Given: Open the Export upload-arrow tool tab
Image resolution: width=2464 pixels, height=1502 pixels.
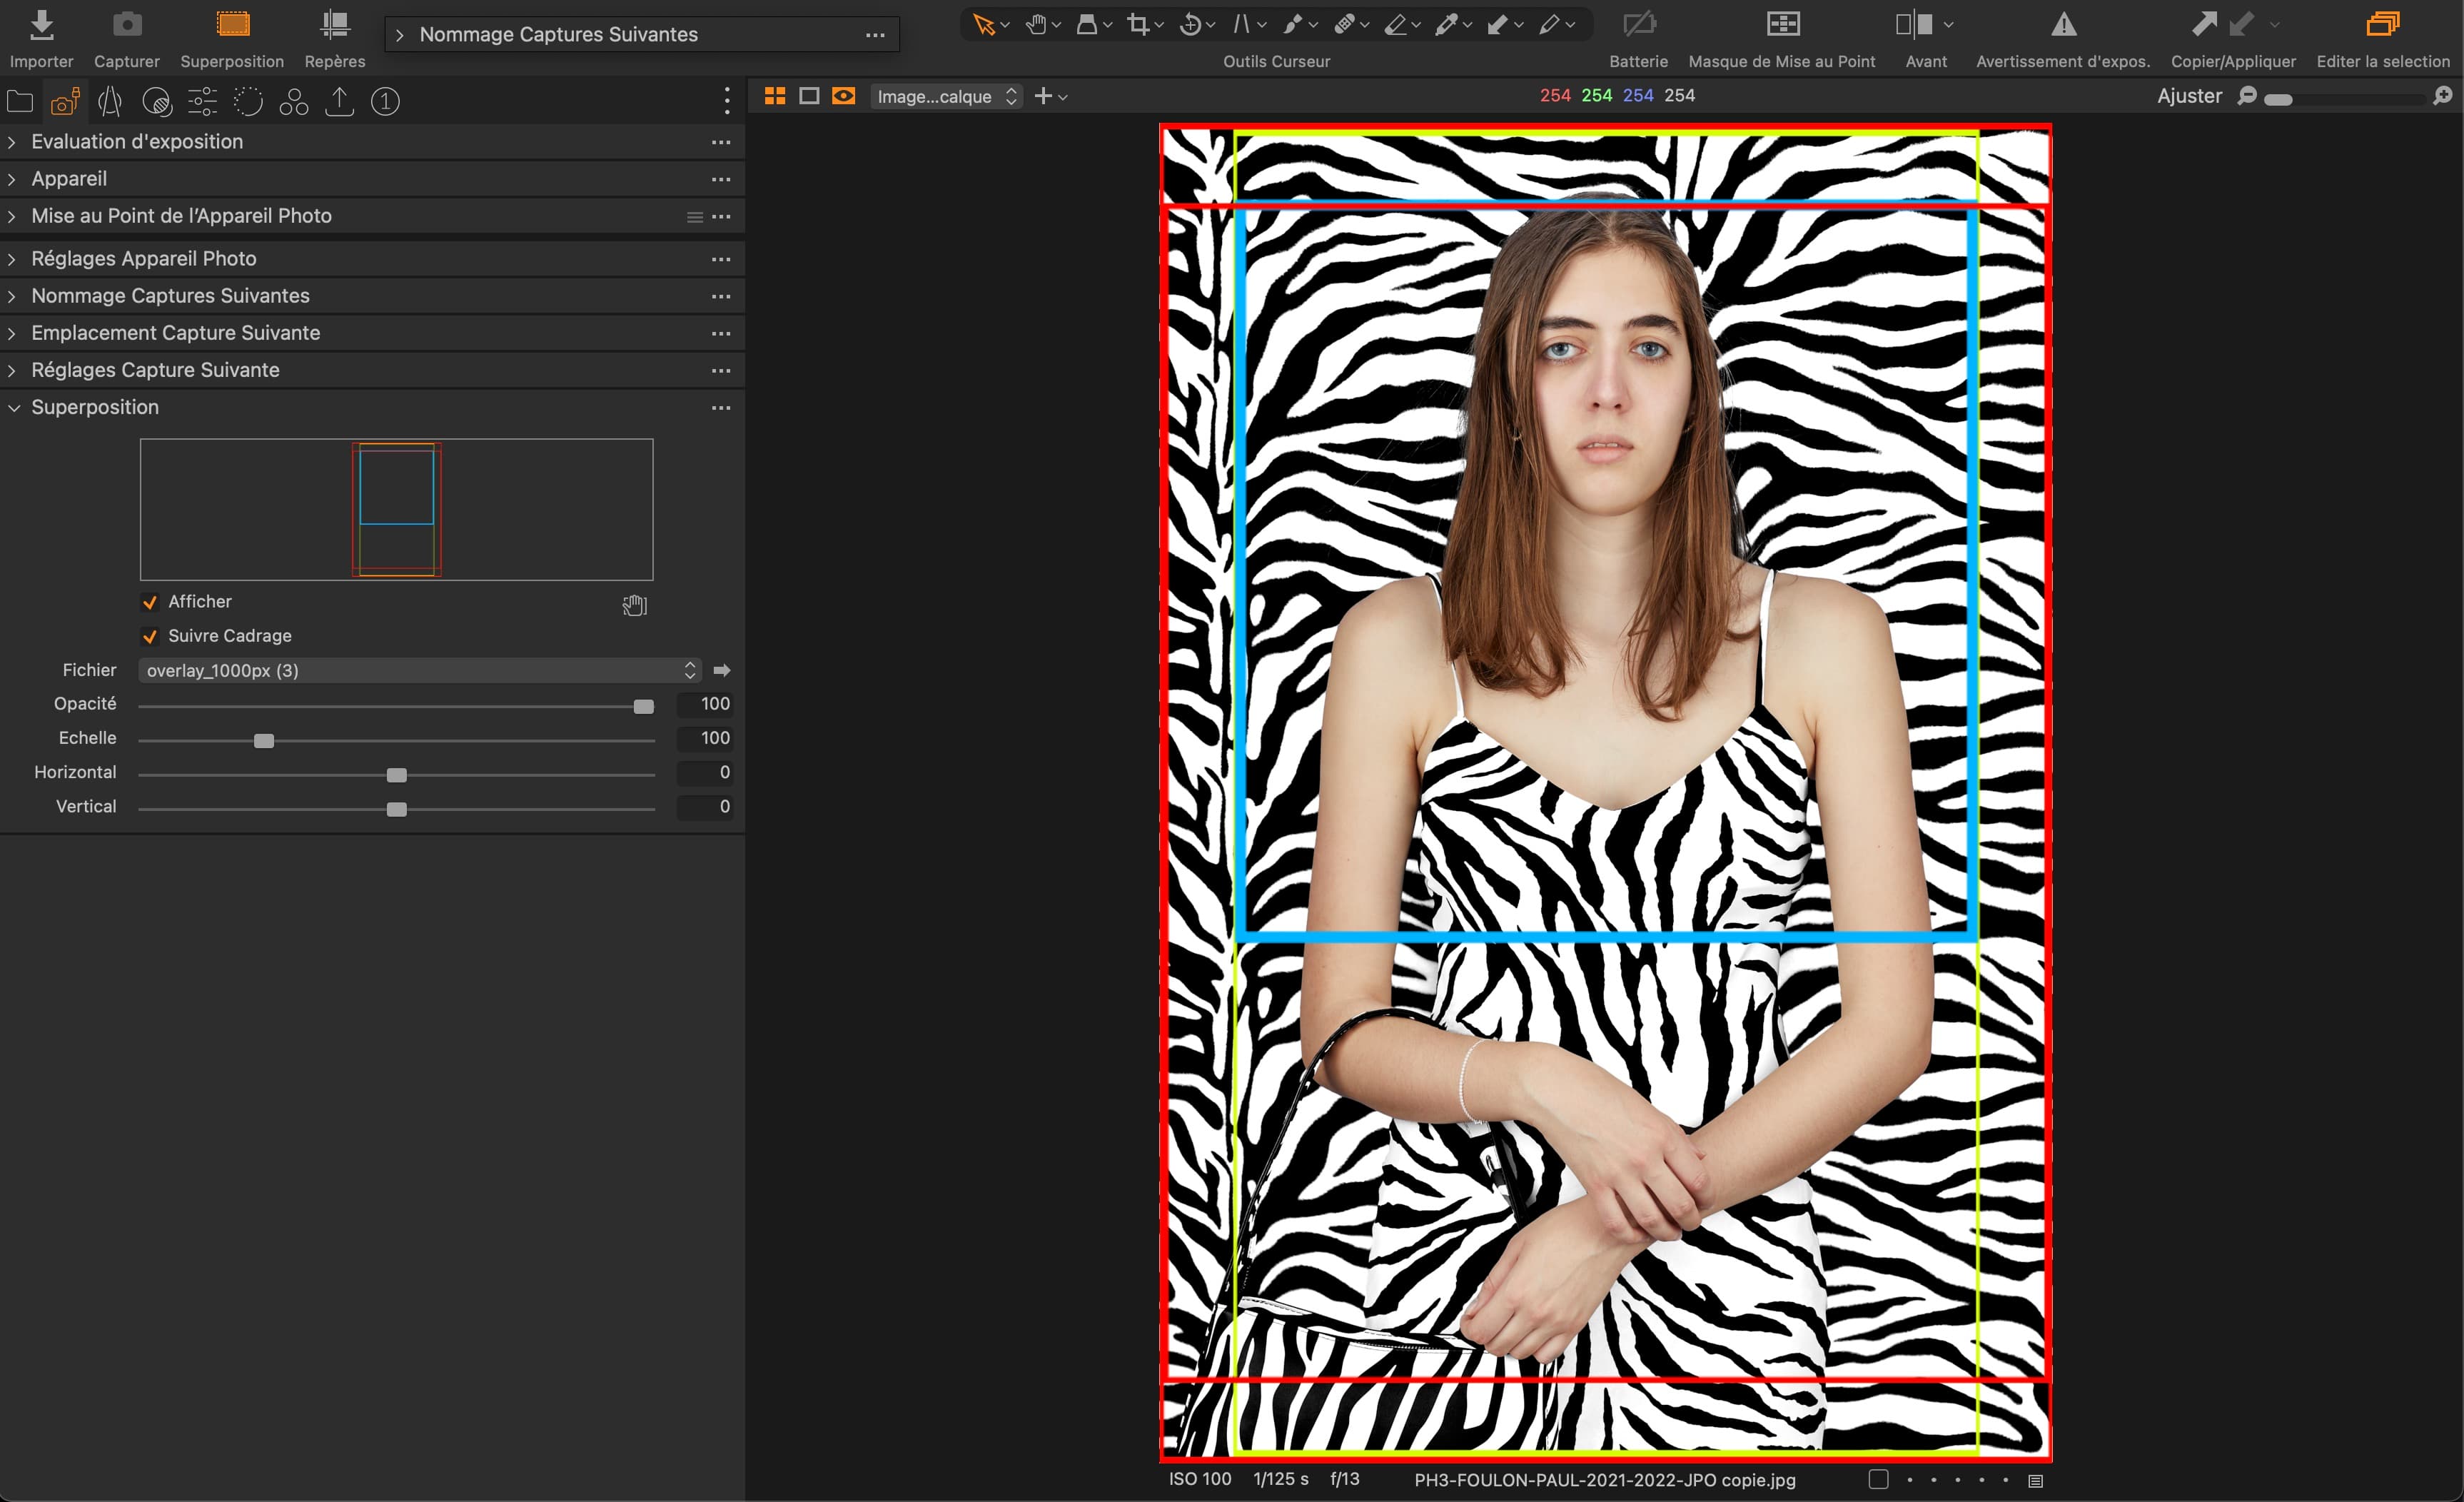Looking at the screenshot, I should (340, 101).
